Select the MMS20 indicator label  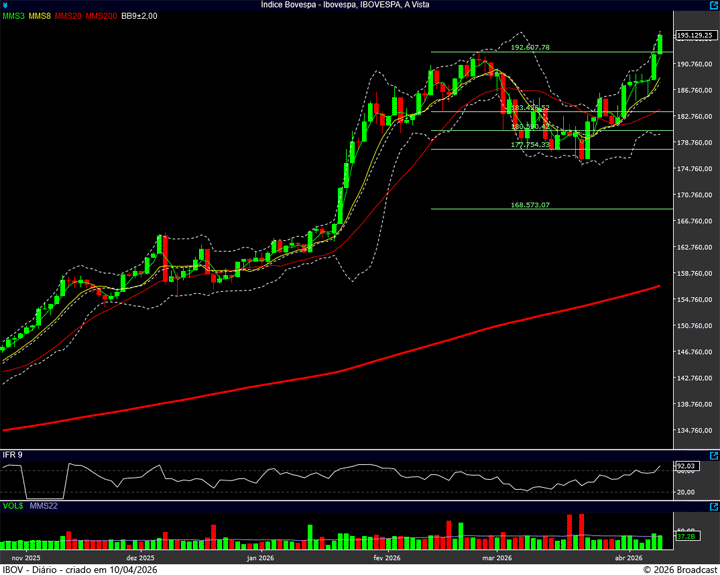pyautogui.click(x=68, y=16)
